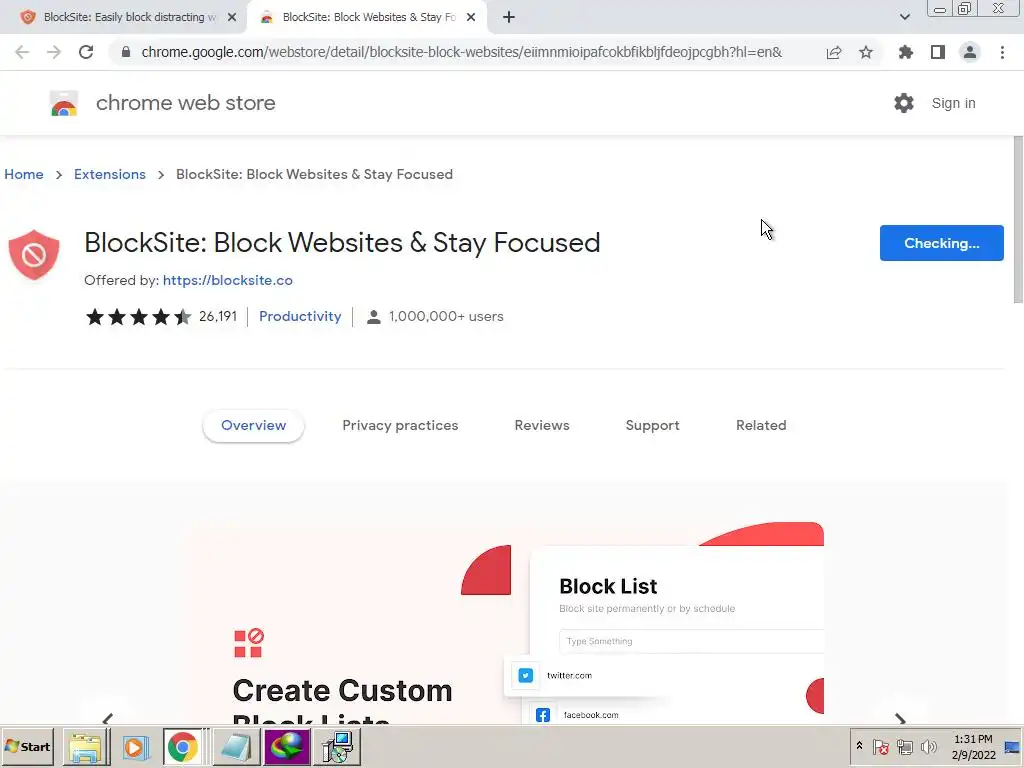Go to Extensions breadcrumb
Image resolution: width=1024 pixels, height=768 pixels.
tap(110, 174)
